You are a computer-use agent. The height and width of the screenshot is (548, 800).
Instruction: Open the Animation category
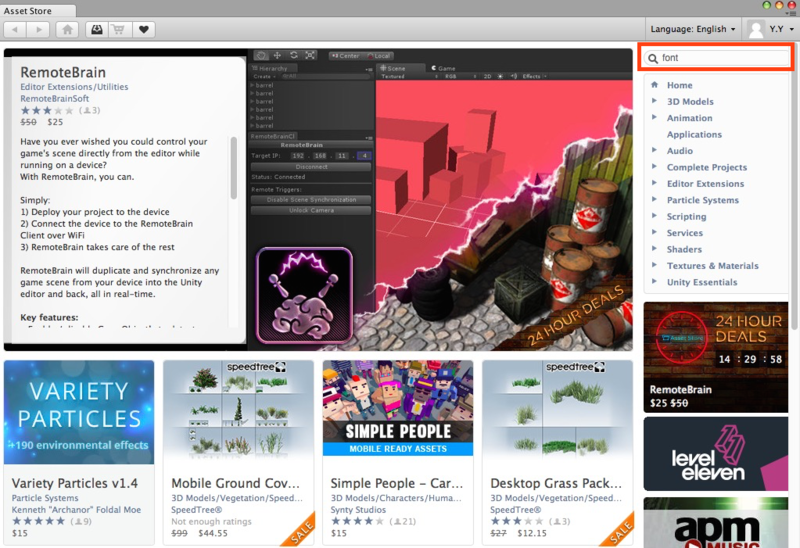[689, 118]
